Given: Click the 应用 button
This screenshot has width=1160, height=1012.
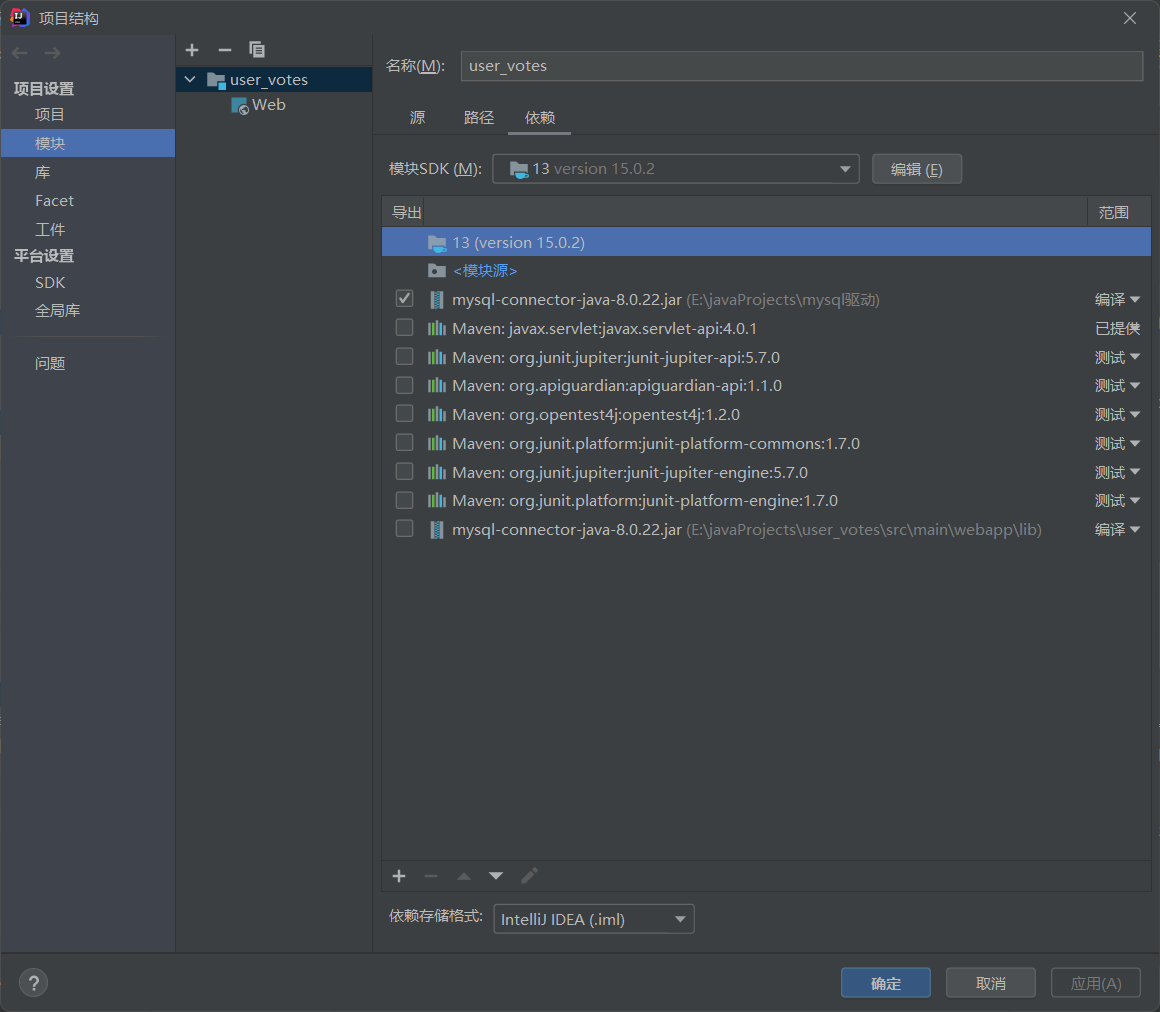Looking at the screenshot, I should tap(1095, 982).
